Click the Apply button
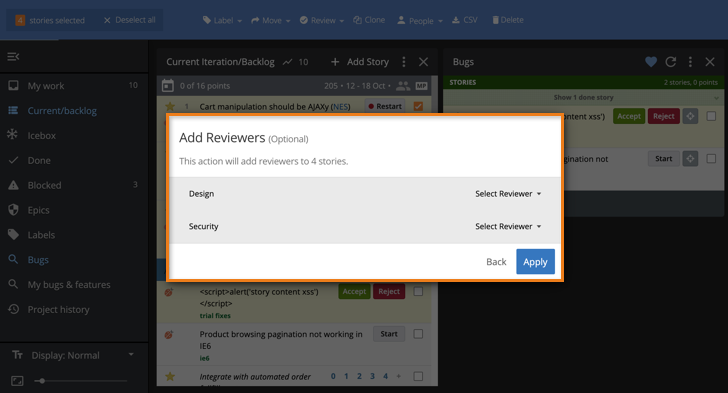This screenshot has height=393, width=728. (x=535, y=262)
